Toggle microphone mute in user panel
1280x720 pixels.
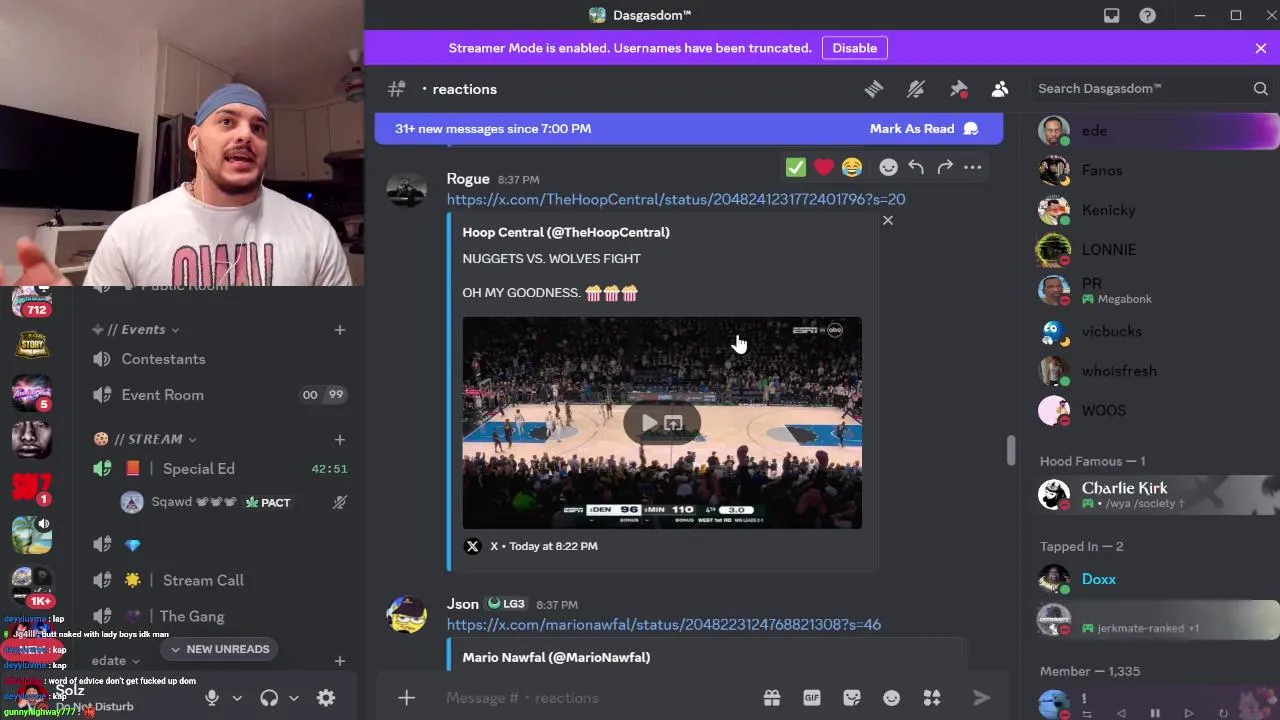point(212,698)
